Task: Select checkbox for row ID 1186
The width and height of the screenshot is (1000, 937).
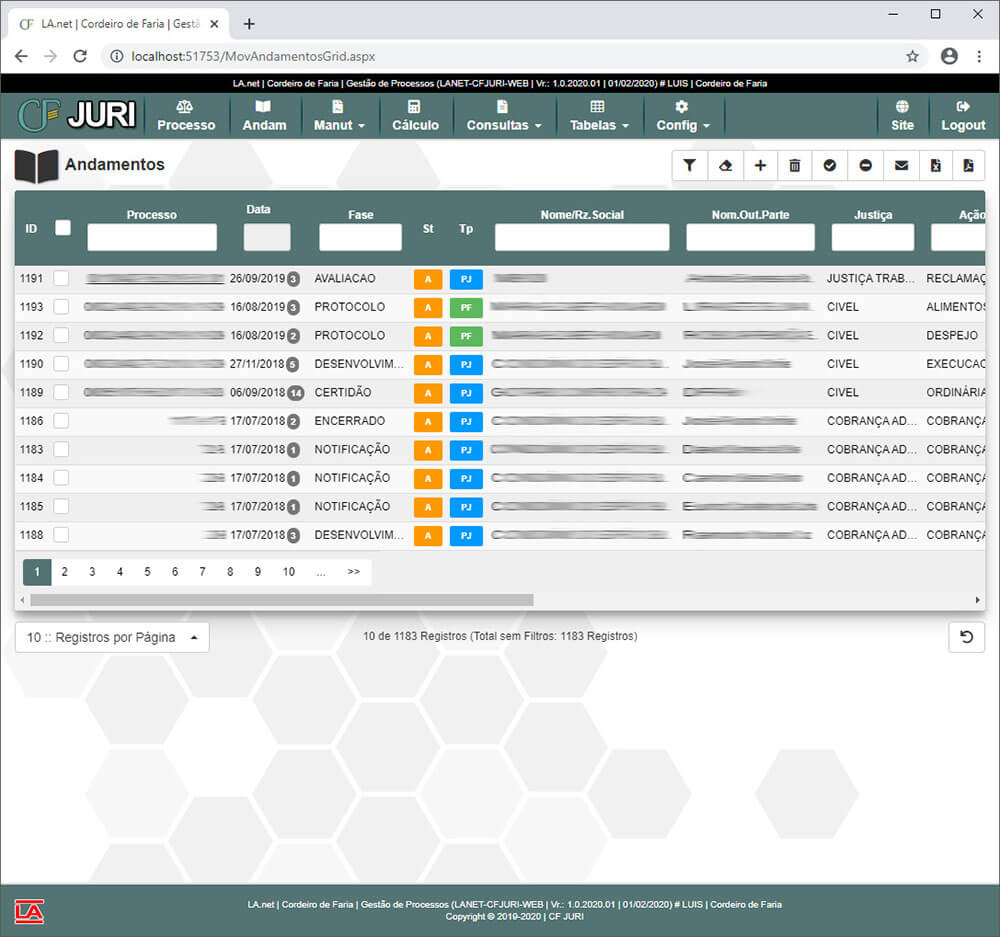Action: tap(61, 421)
